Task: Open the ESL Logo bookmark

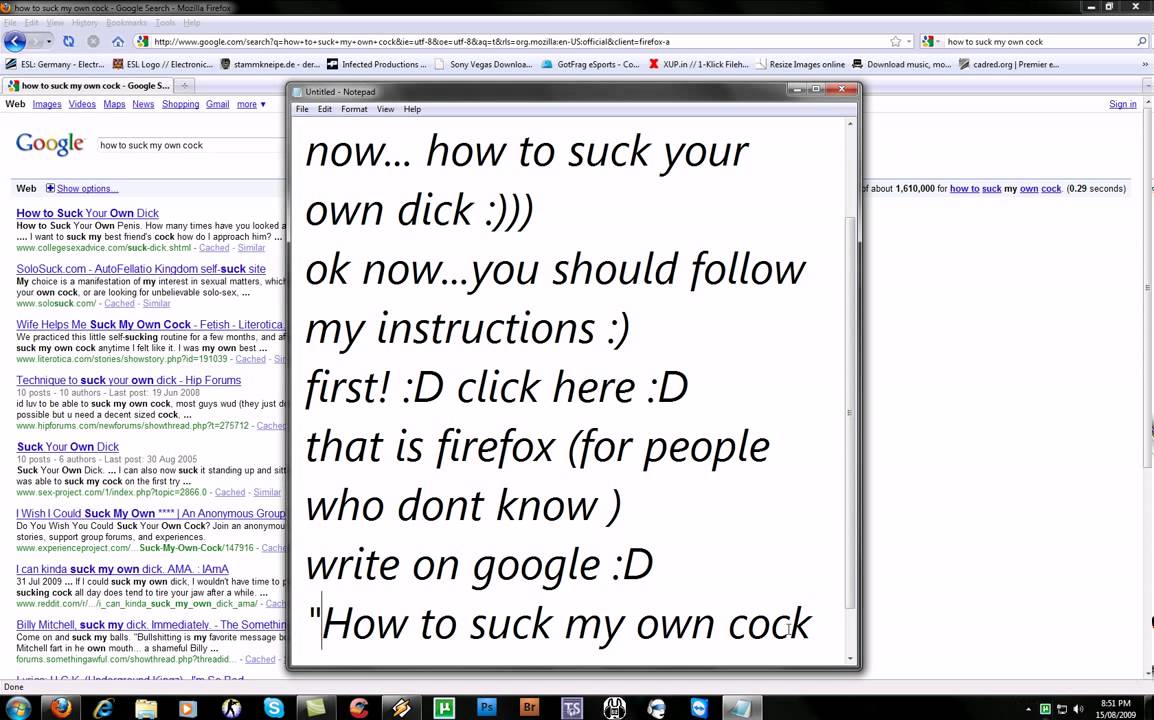Action: (x=162, y=65)
